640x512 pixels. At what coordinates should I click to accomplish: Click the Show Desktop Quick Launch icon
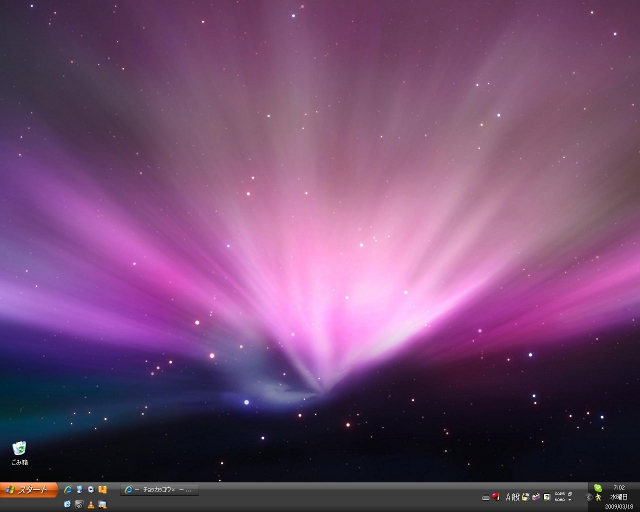point(80,490)
